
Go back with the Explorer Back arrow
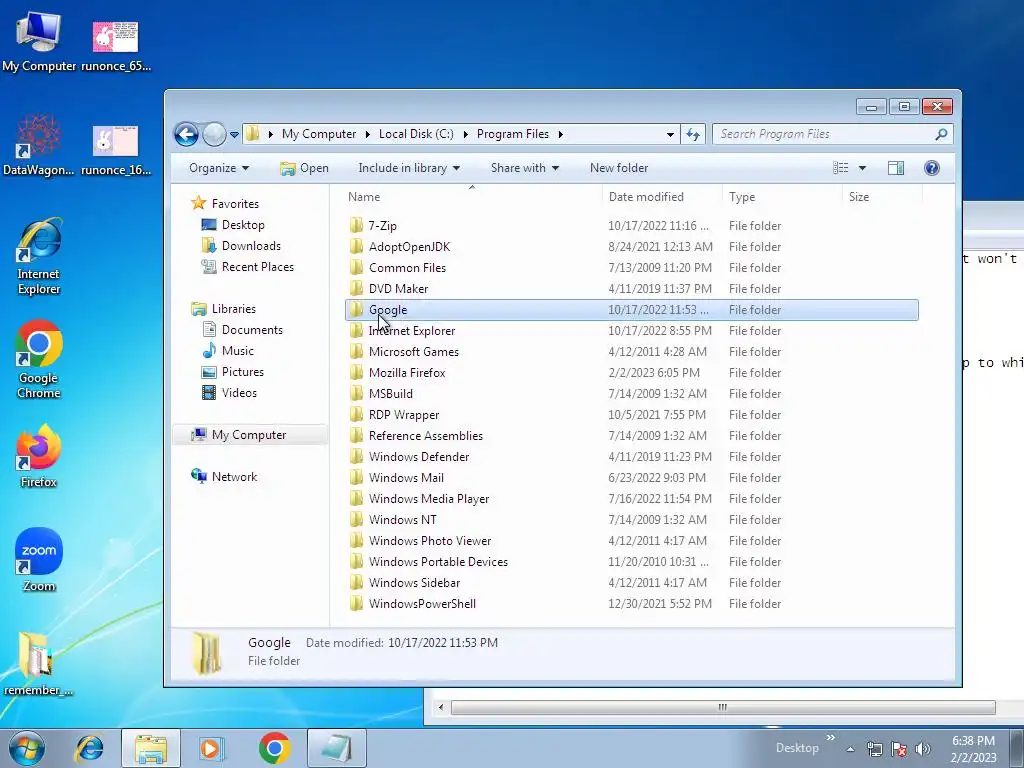pos(186,135)
